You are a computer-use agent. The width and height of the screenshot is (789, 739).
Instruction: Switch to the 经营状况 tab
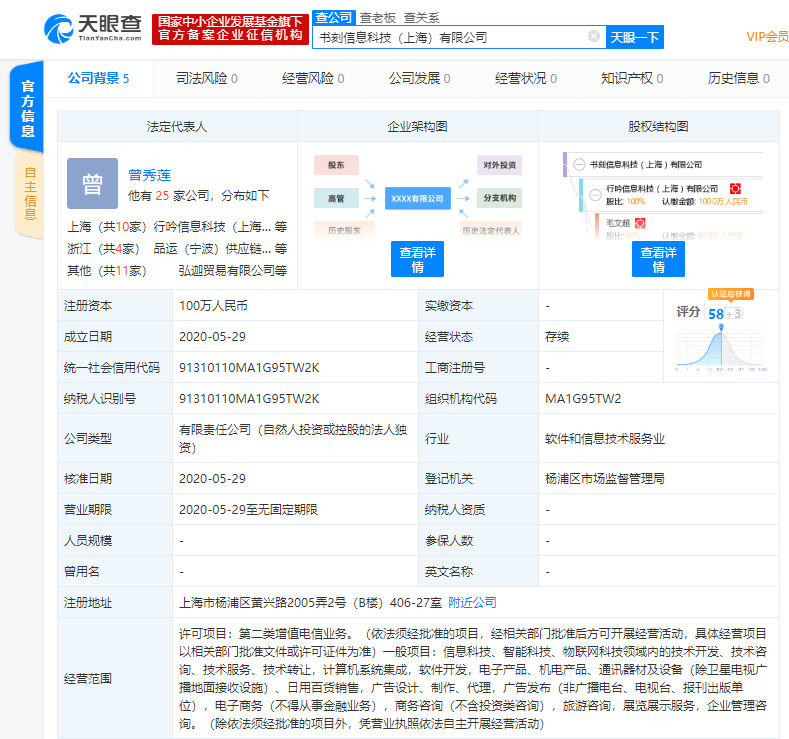coord(526,78)
